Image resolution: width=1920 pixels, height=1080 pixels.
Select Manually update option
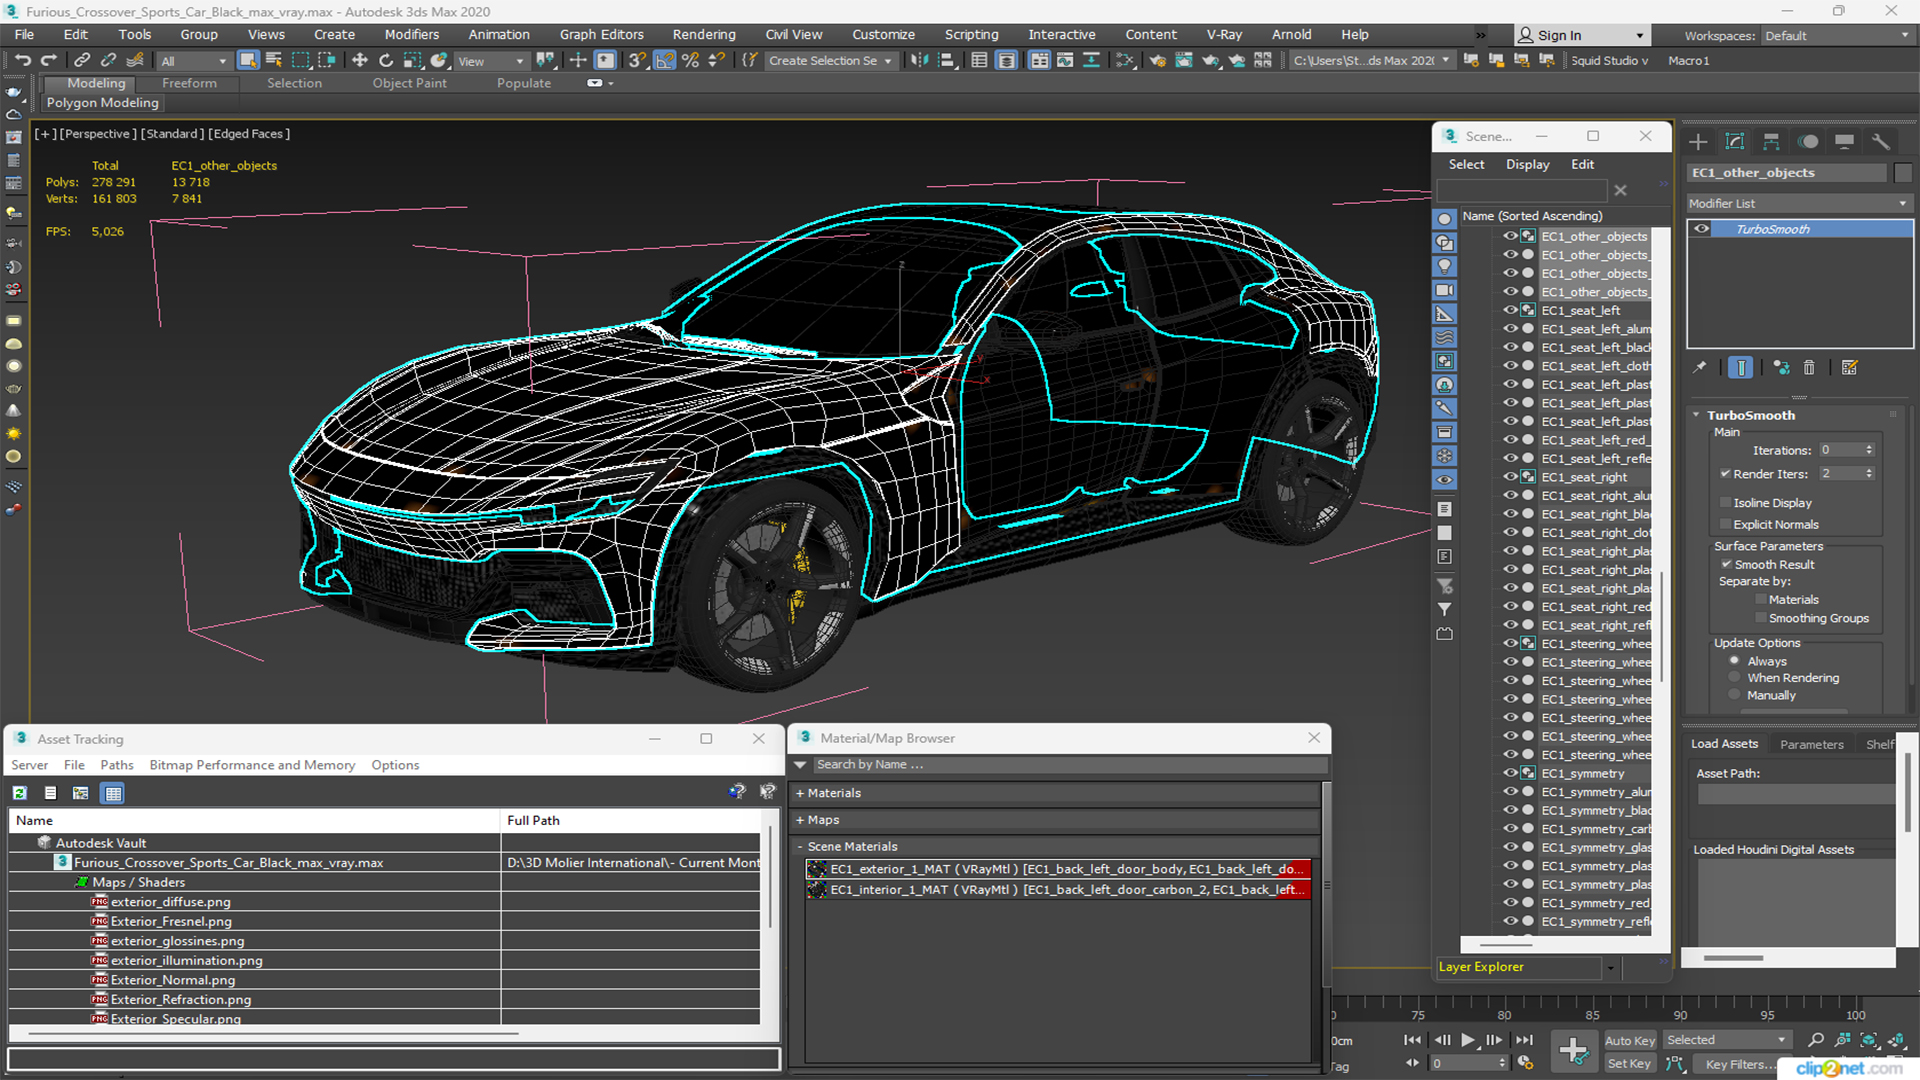(x=1735, y=696)
